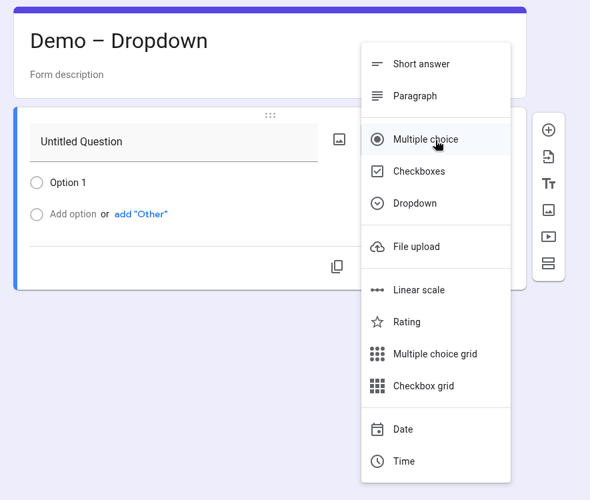Screen dimensions: 590x500
Task: Choose File upload question type
Action: click(x=436, y=246)
